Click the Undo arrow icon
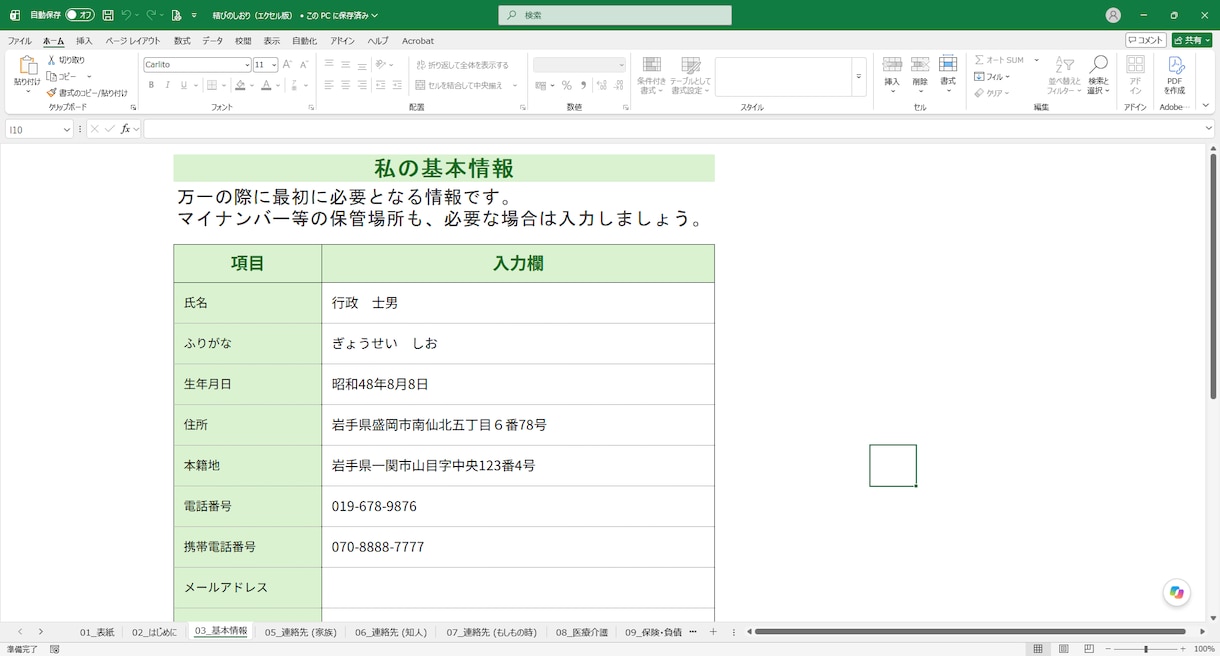This screenshot has height=656, width=1220. [126, 15]
